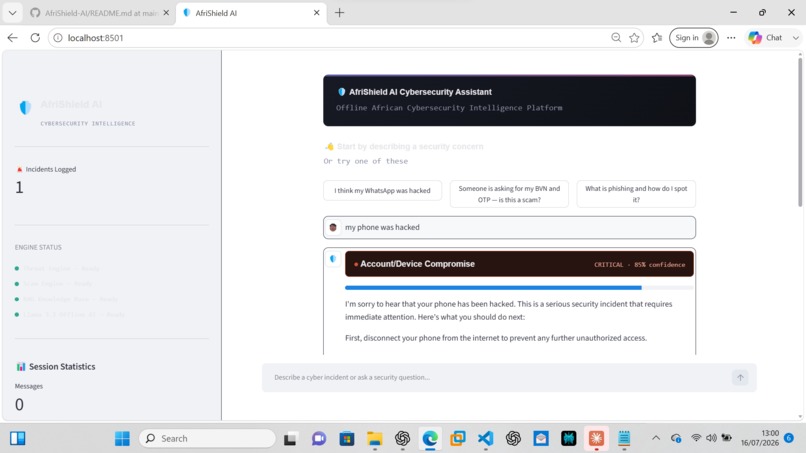Open Visual Studio Code from the taskbar

point(485,439)
